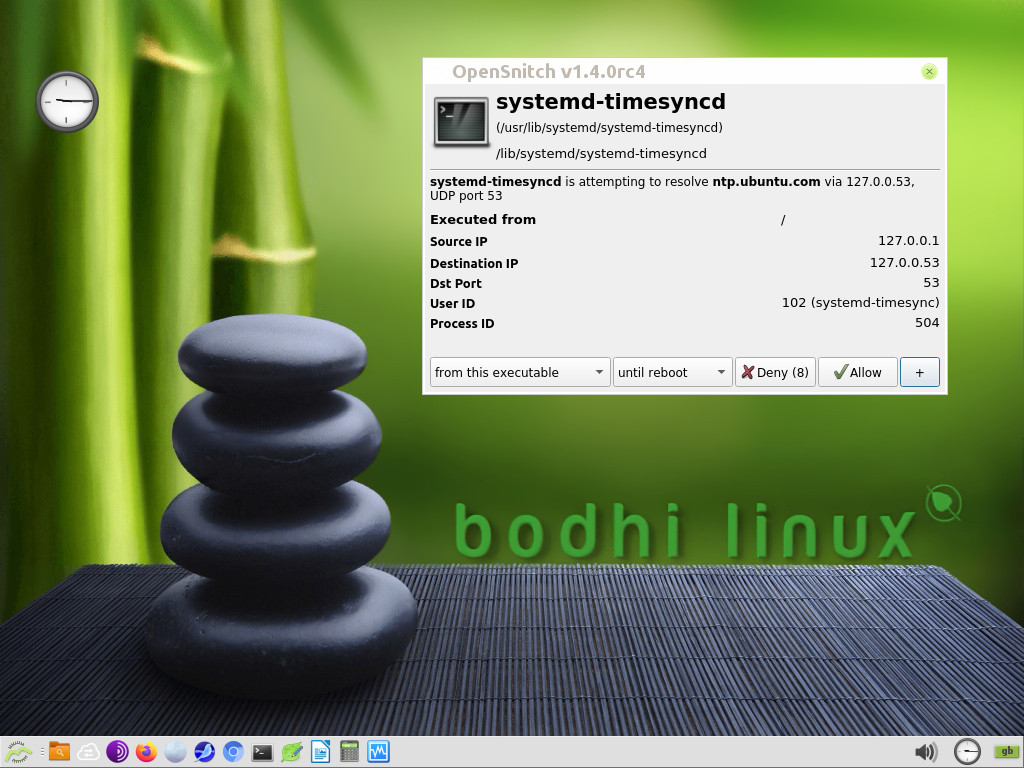Launch Firefox from the shelf
The height and width of the screenshot is (768, 1024).
click(x=146, y=752)
